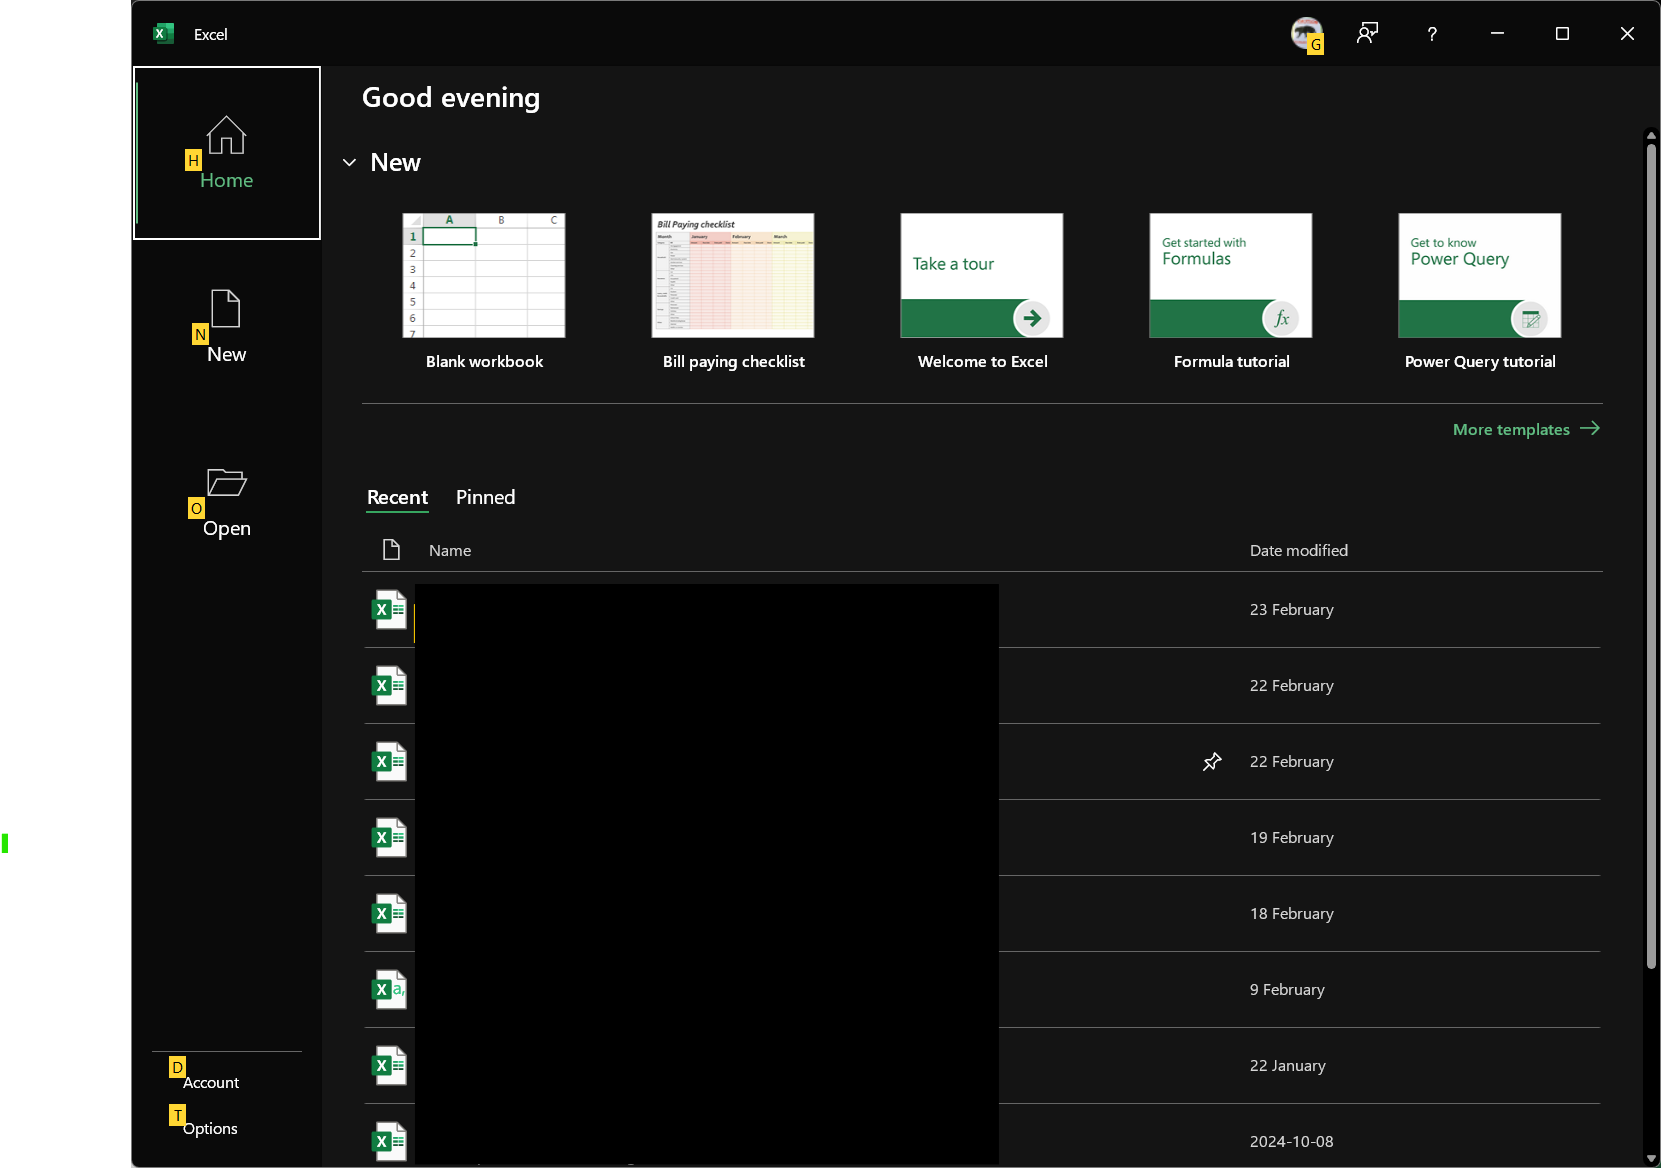Open Help with the question mark

(x=1432, y=34)
